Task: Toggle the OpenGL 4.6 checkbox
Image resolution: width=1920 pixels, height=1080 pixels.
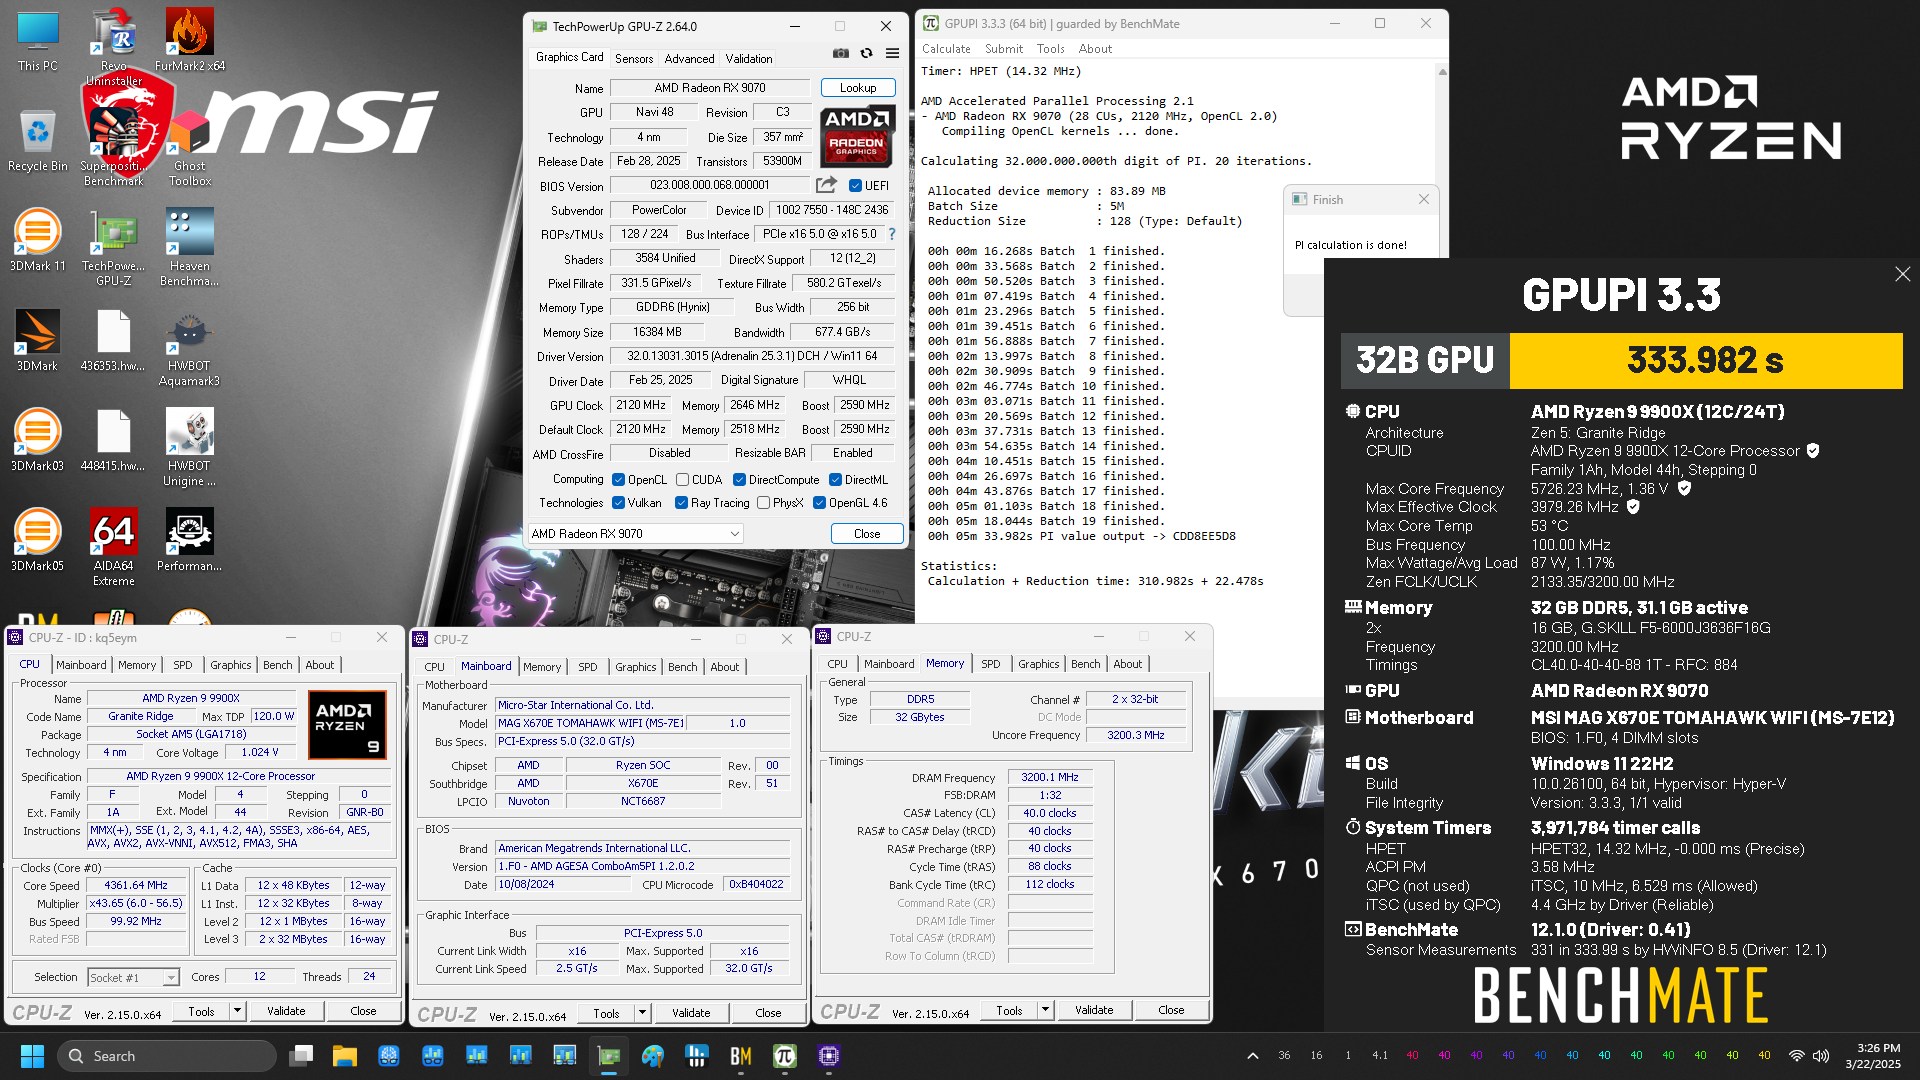Action: (x=819, y=503)
